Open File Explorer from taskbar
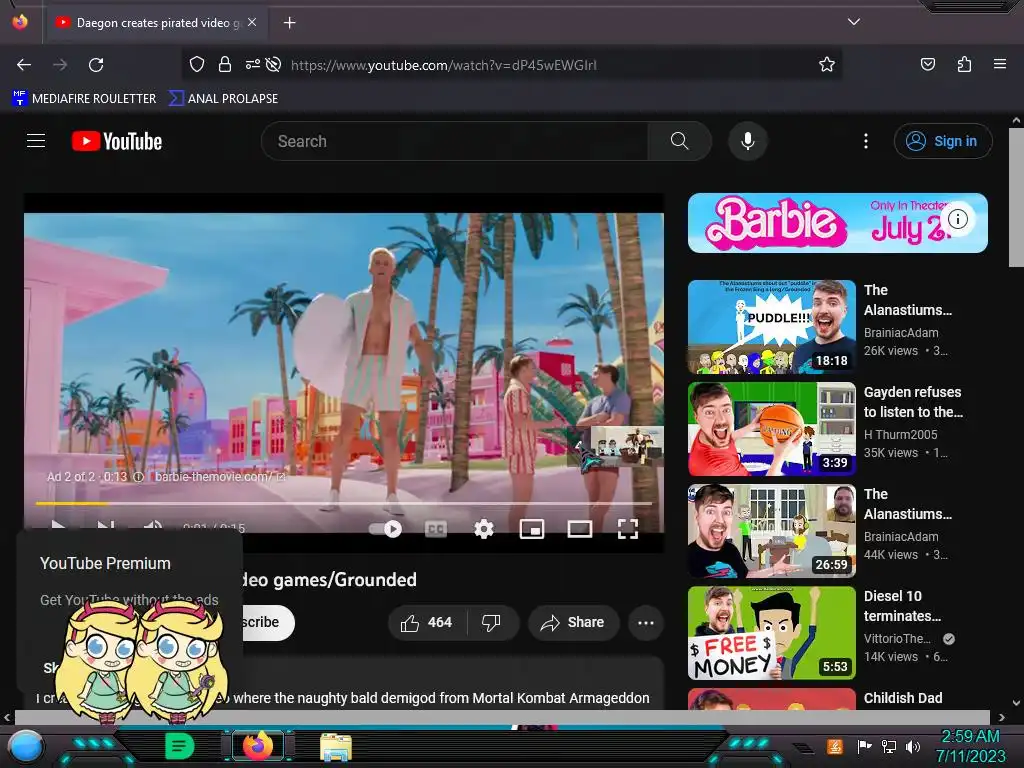Screen dimensions: 1024x768 [336, 746]
